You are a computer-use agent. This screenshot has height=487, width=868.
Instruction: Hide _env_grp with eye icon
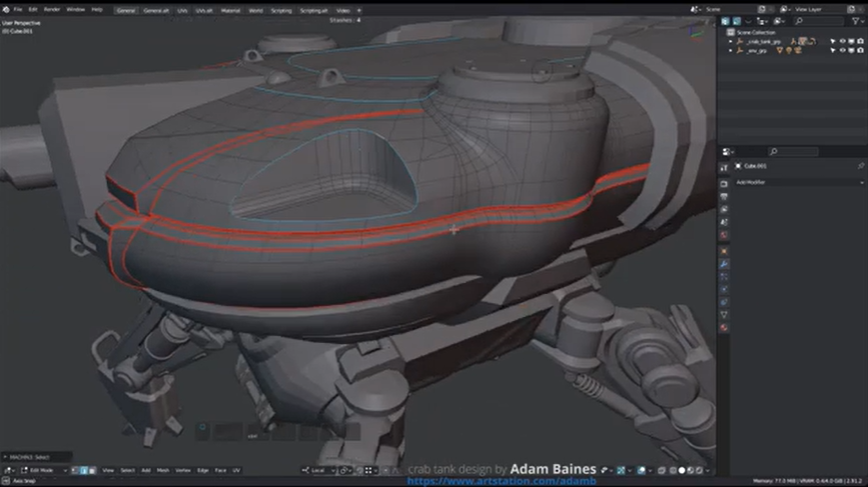pyautogui.click(x=843, y=50)
